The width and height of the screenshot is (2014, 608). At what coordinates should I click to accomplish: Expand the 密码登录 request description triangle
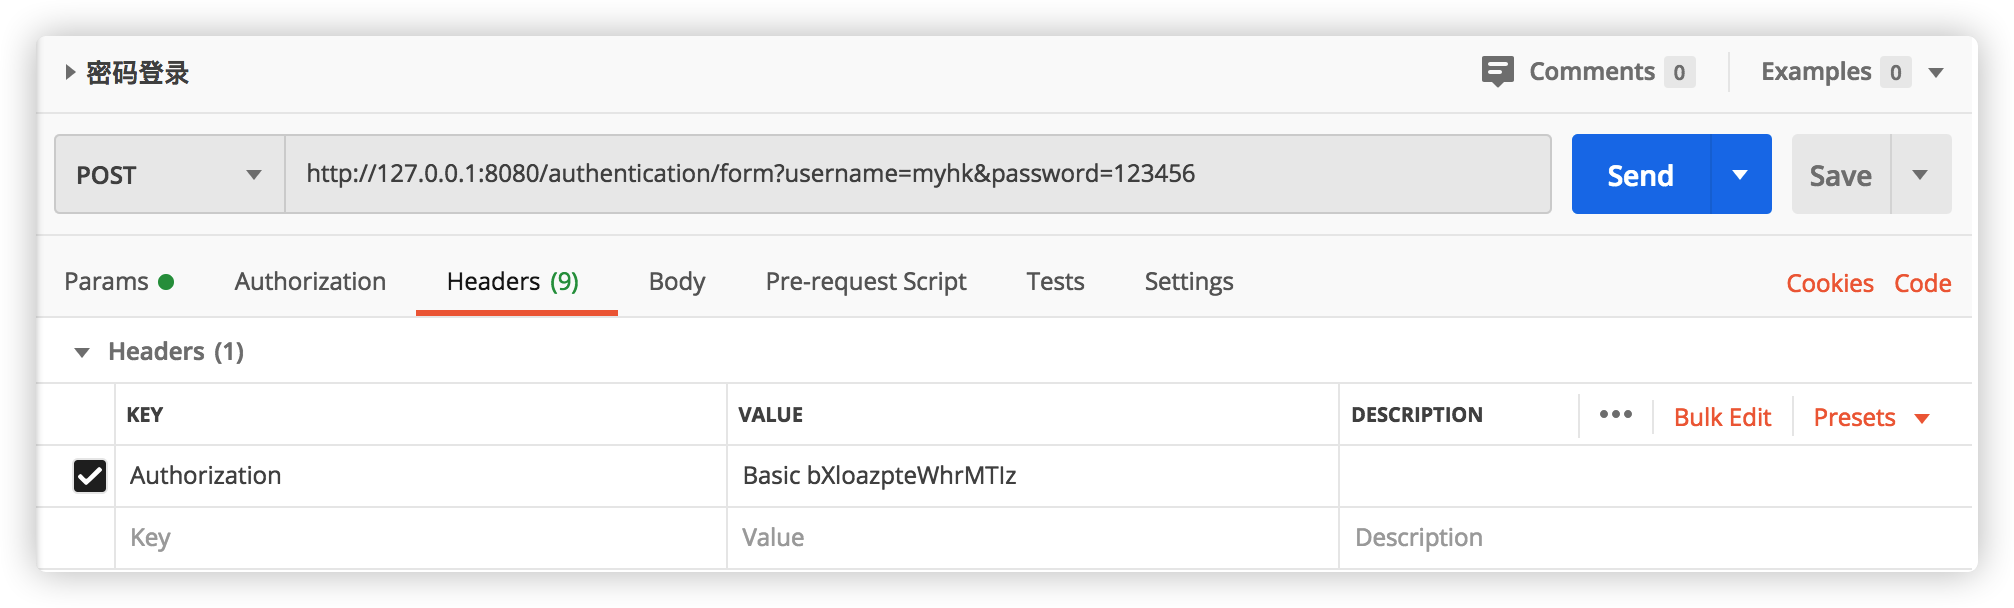click(x=70, y=72)
